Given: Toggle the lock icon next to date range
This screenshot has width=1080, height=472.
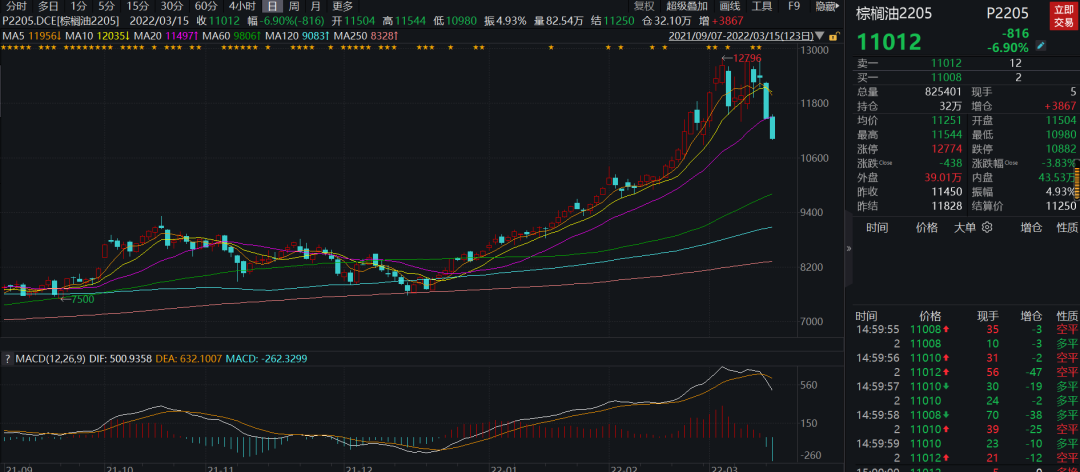Looking at the screenshot, I should [833, 35].
